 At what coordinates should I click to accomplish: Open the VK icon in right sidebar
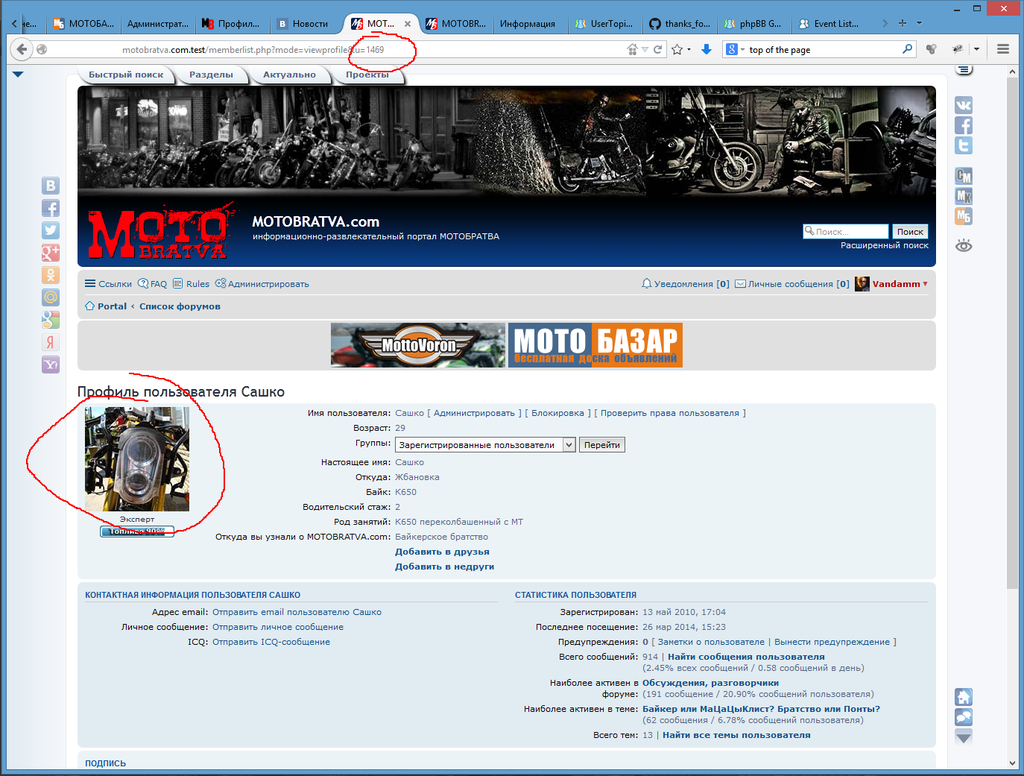pyautogui.click(x=964, y=105)
